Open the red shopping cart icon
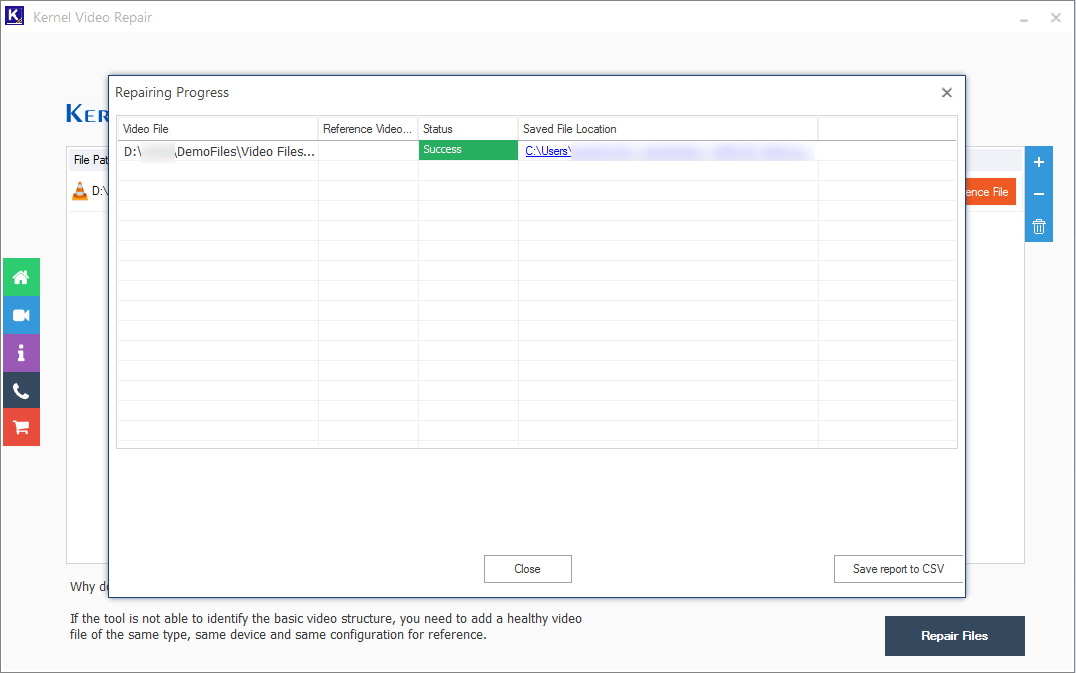The width and height of the screenshot is (1076, 673). (21, 427)
